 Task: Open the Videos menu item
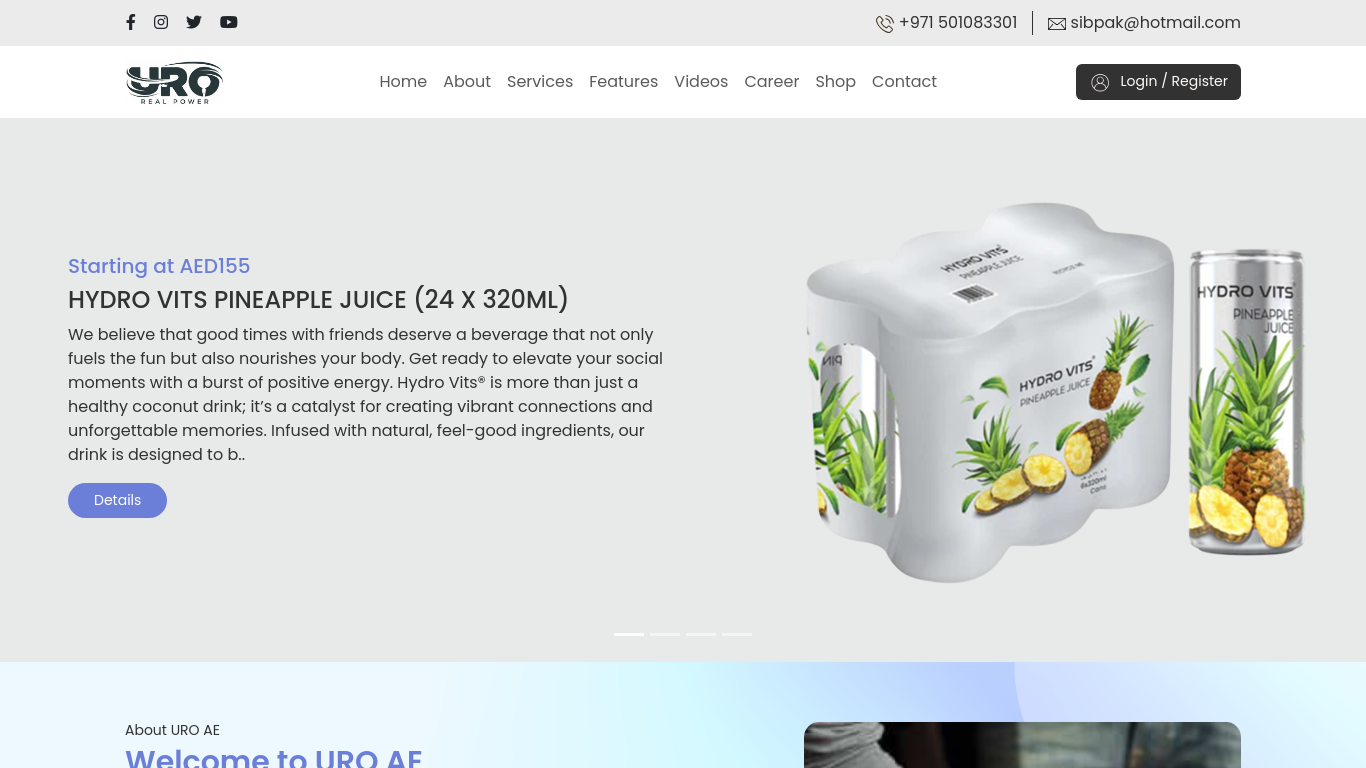click(701, 81)
